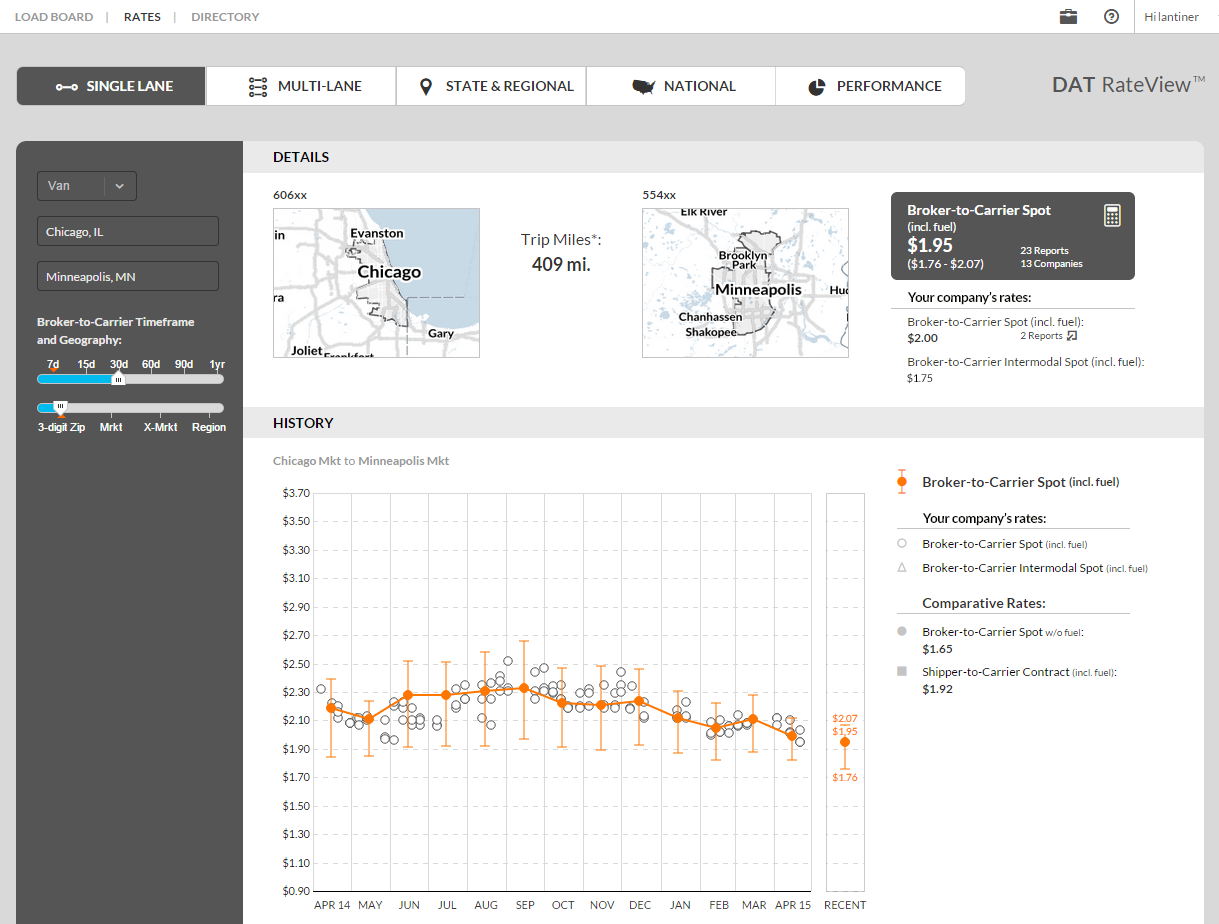Switch to the Multi-Lane tab
The height and width of the screenshot is (924, 1219).
point(301,86)
